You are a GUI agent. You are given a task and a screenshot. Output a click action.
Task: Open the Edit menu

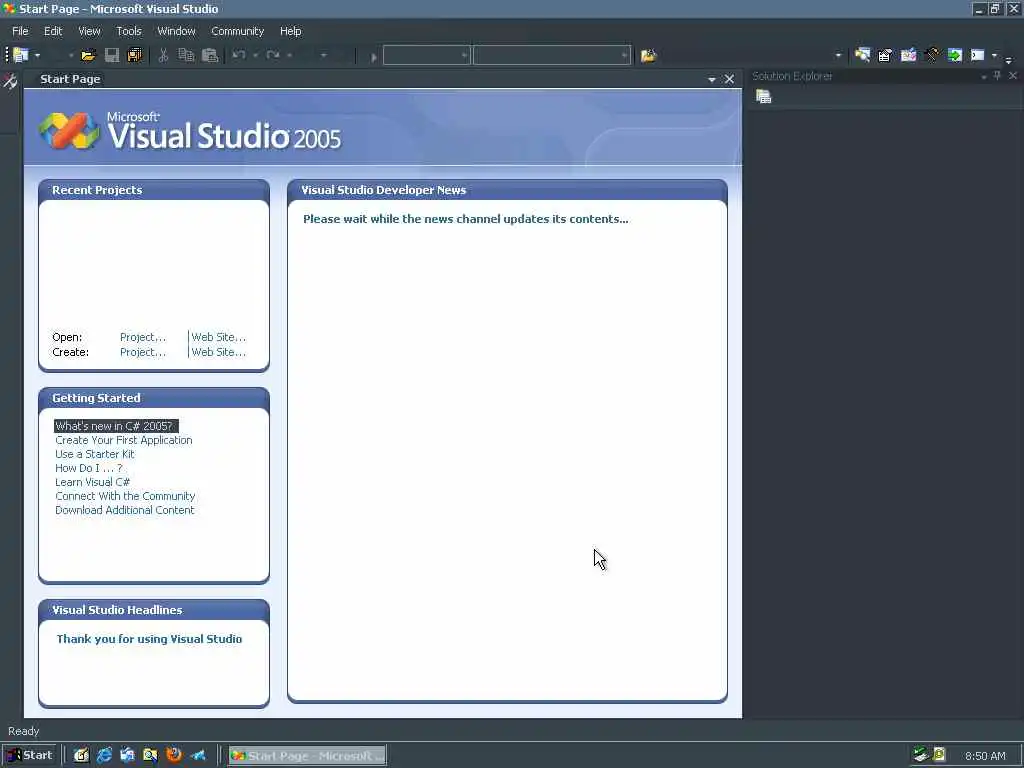[x=53, y=31]
